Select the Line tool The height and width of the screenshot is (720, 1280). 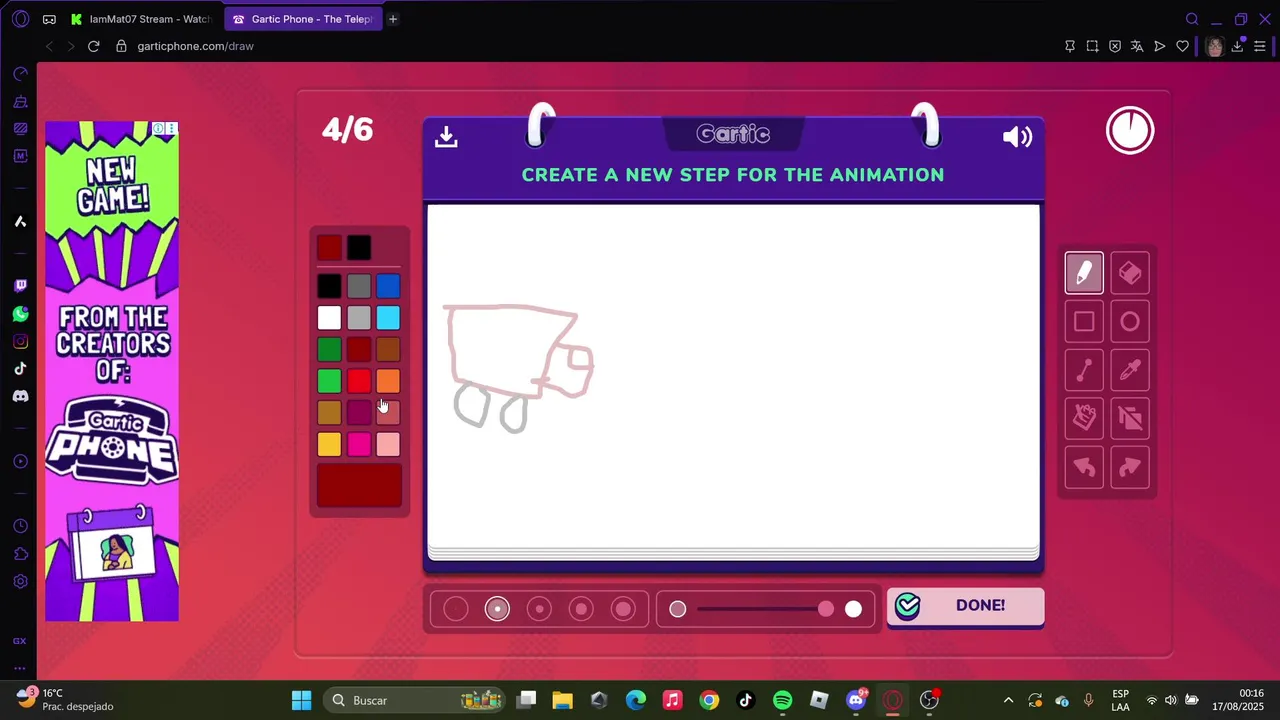[1084, 371]
